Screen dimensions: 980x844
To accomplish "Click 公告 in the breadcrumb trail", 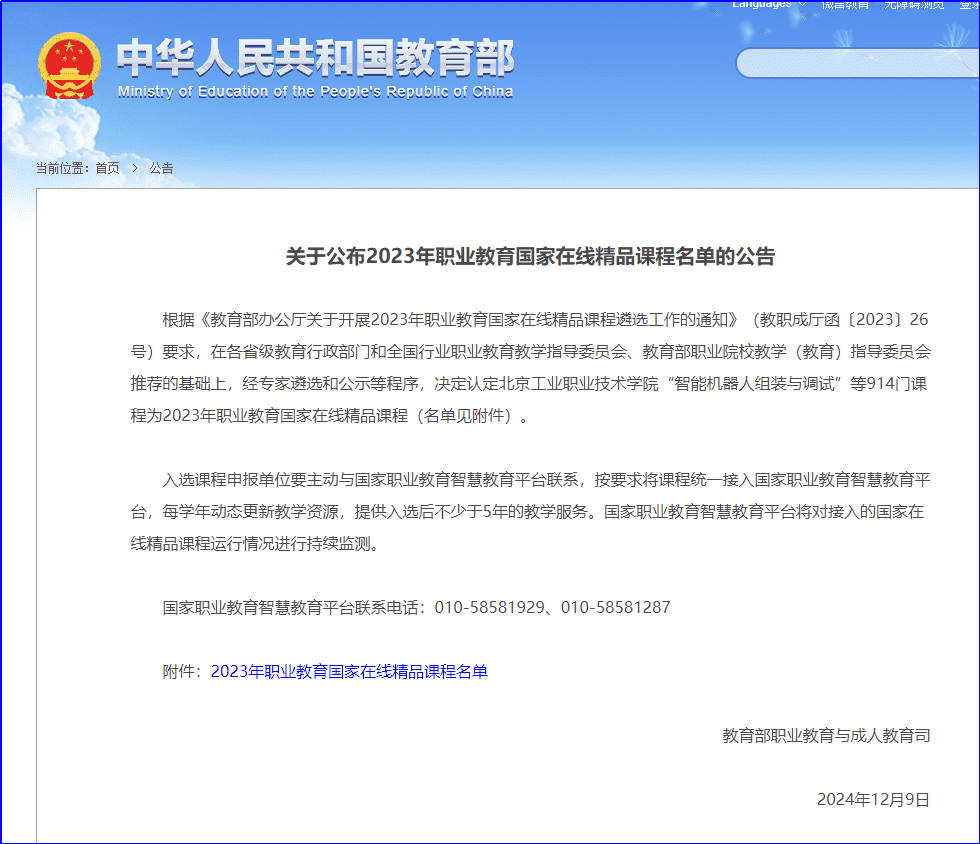I will 161,168.
